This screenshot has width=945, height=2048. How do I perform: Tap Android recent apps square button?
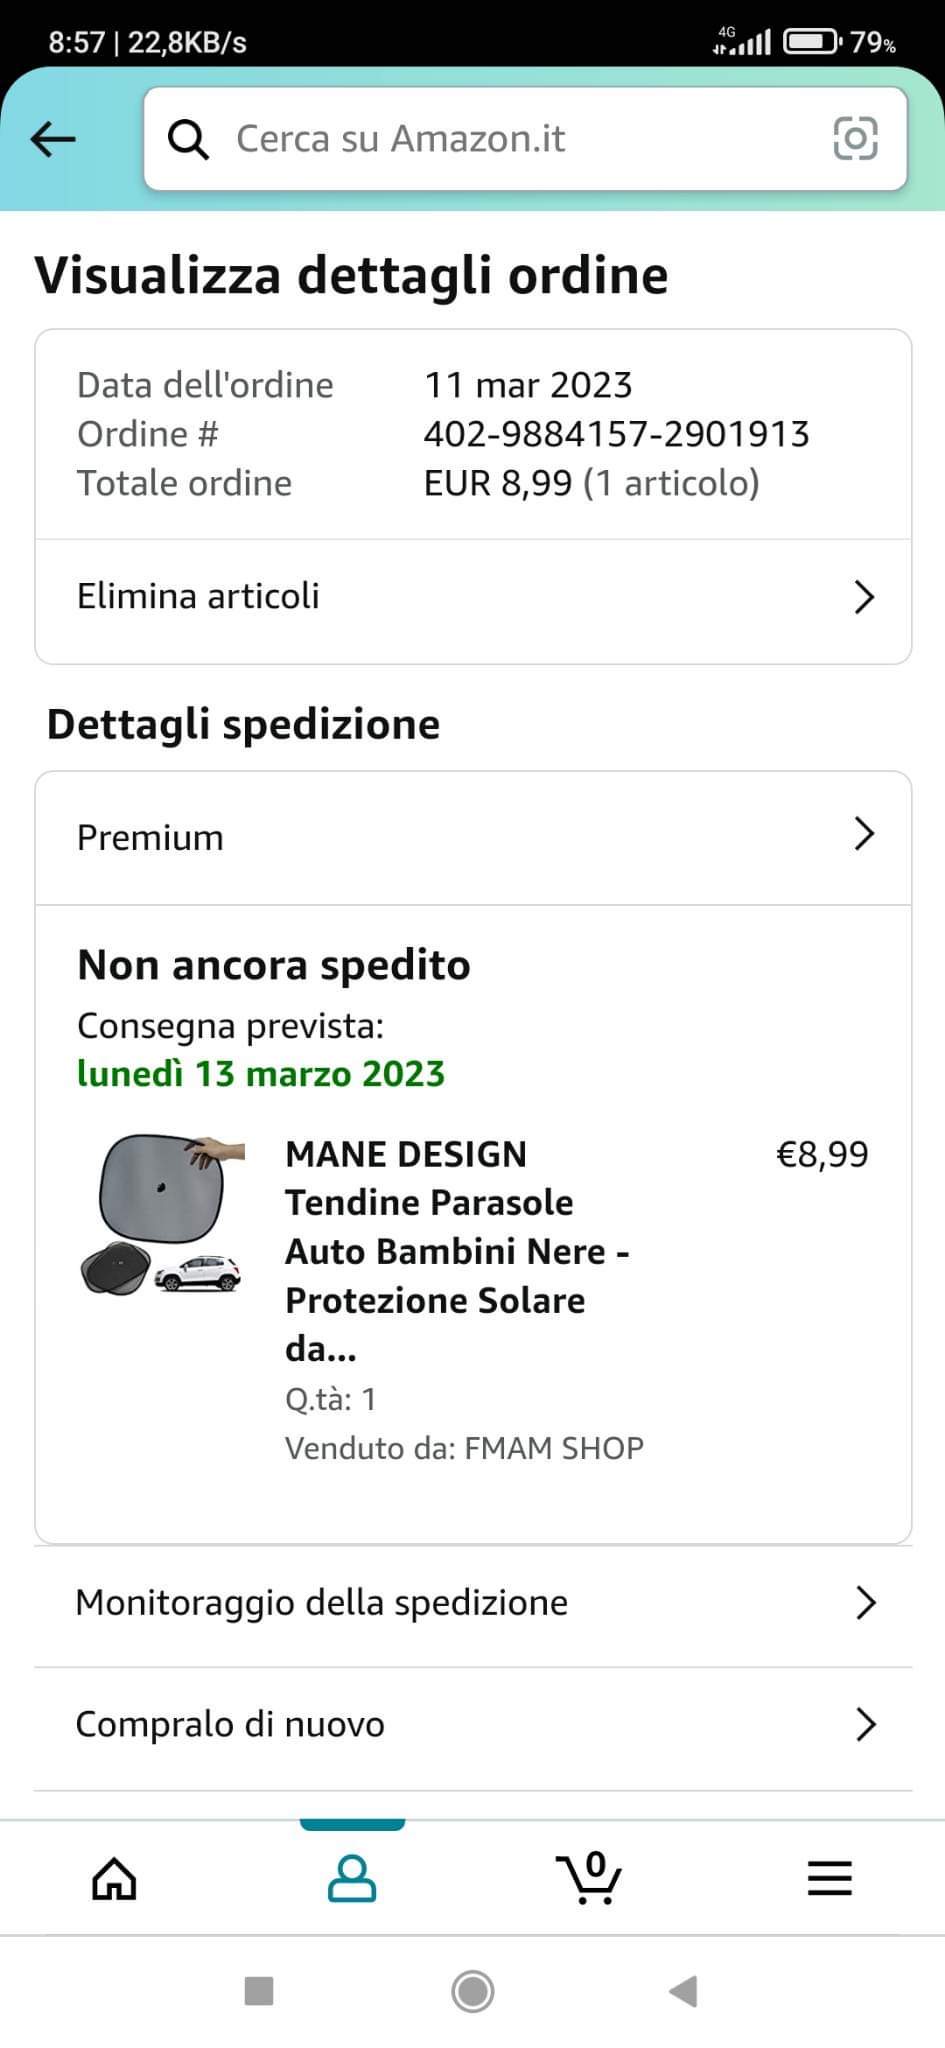[x=259, y=1991]
